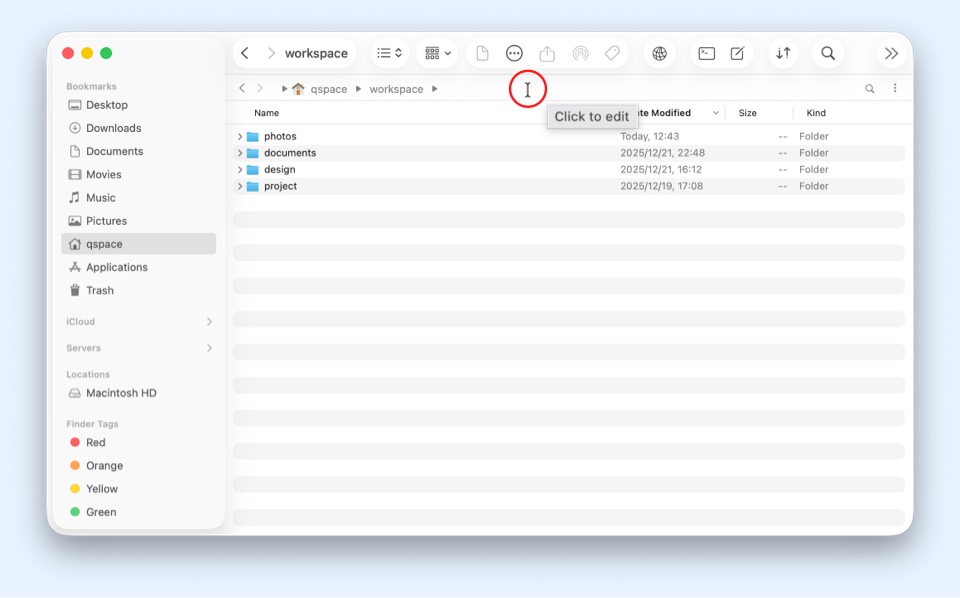Viewport: 960px width, 598px height.
Task: Expand the iCloud sidebar section
Action: (x=209, y=322)
